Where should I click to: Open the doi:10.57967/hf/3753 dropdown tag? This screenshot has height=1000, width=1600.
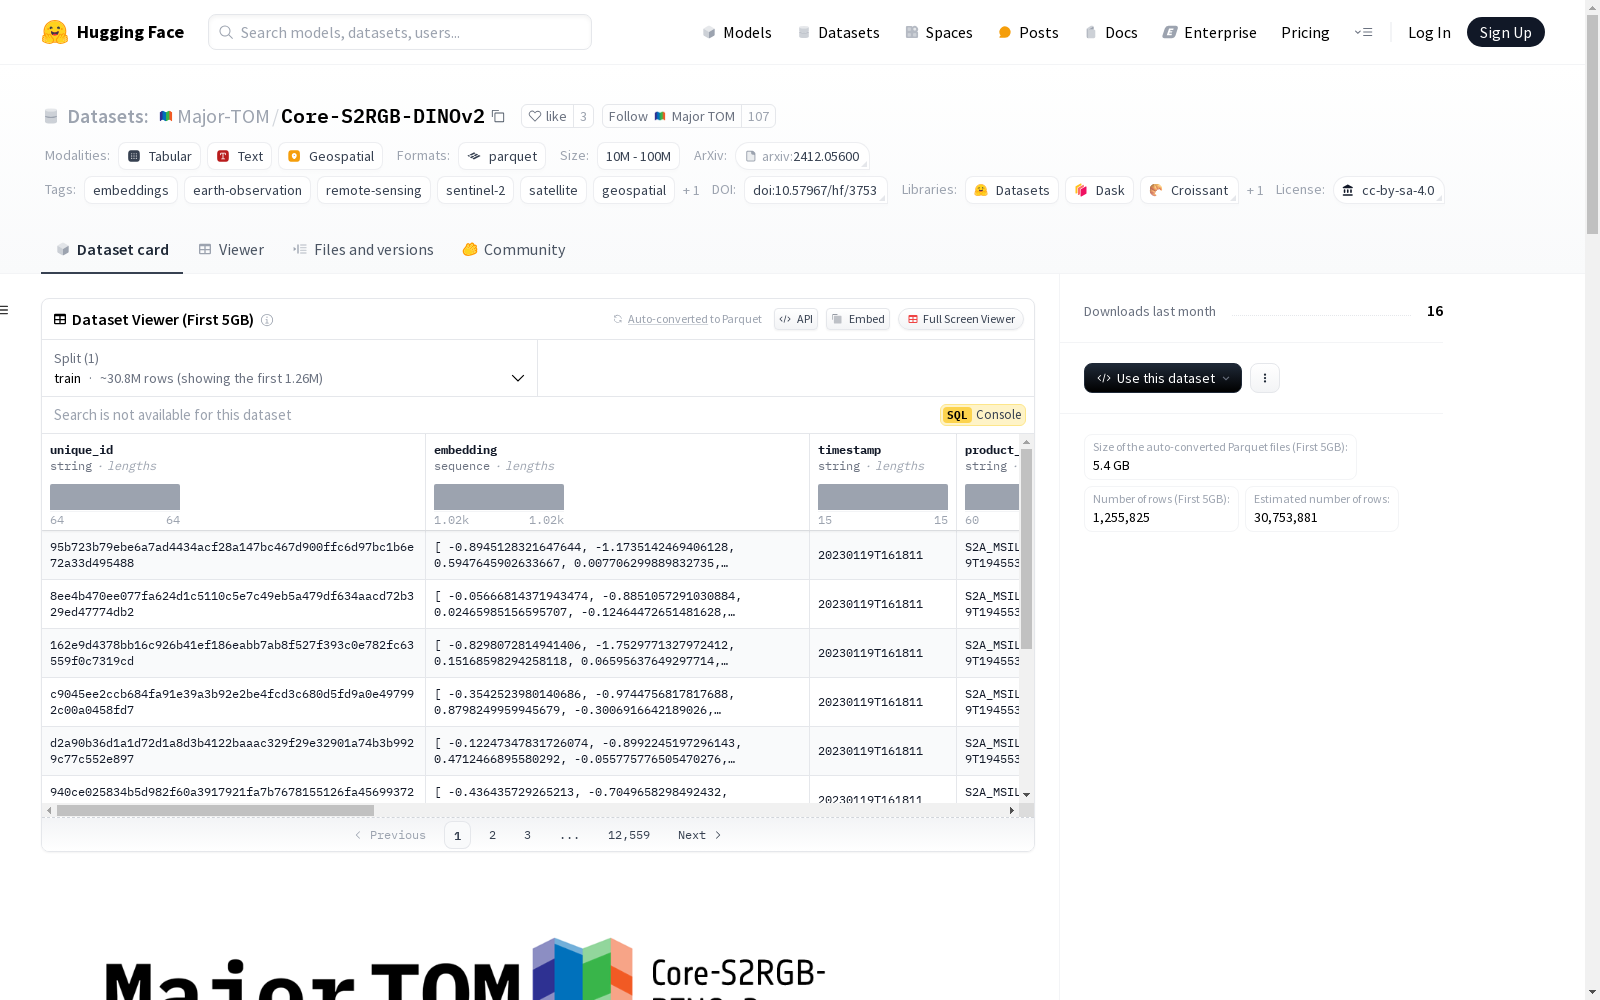pyautogui.click(x=815, y=190)
